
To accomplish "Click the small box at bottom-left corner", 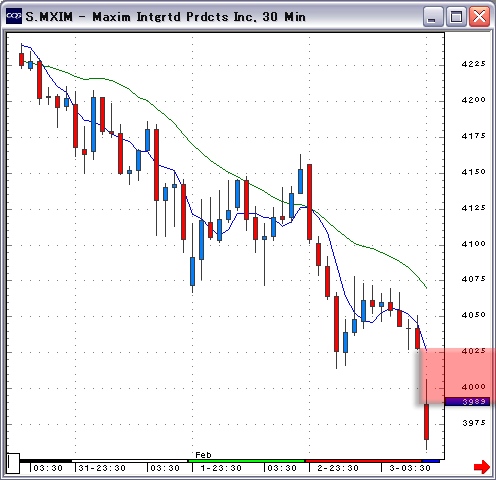I will 14,463.
